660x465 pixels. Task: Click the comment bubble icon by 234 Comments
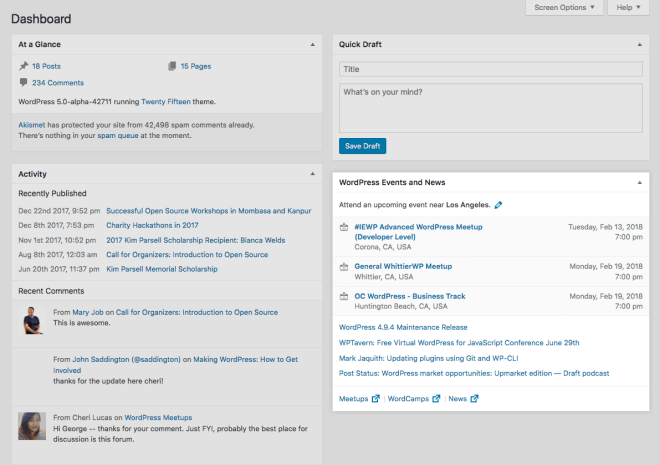point(24,82)
